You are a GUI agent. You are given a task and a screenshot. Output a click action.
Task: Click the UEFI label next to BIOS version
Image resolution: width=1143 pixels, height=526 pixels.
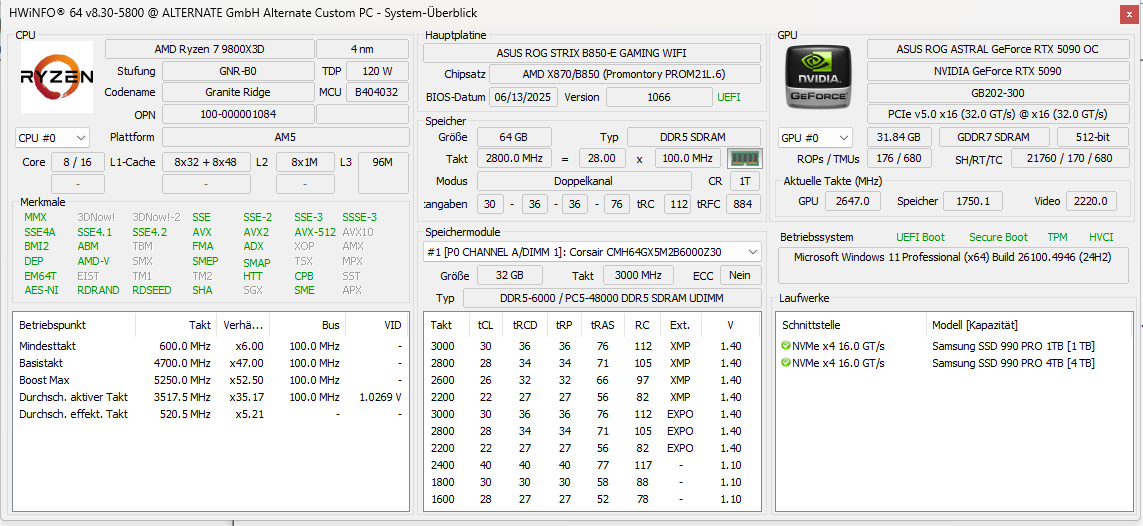[729, 97]
